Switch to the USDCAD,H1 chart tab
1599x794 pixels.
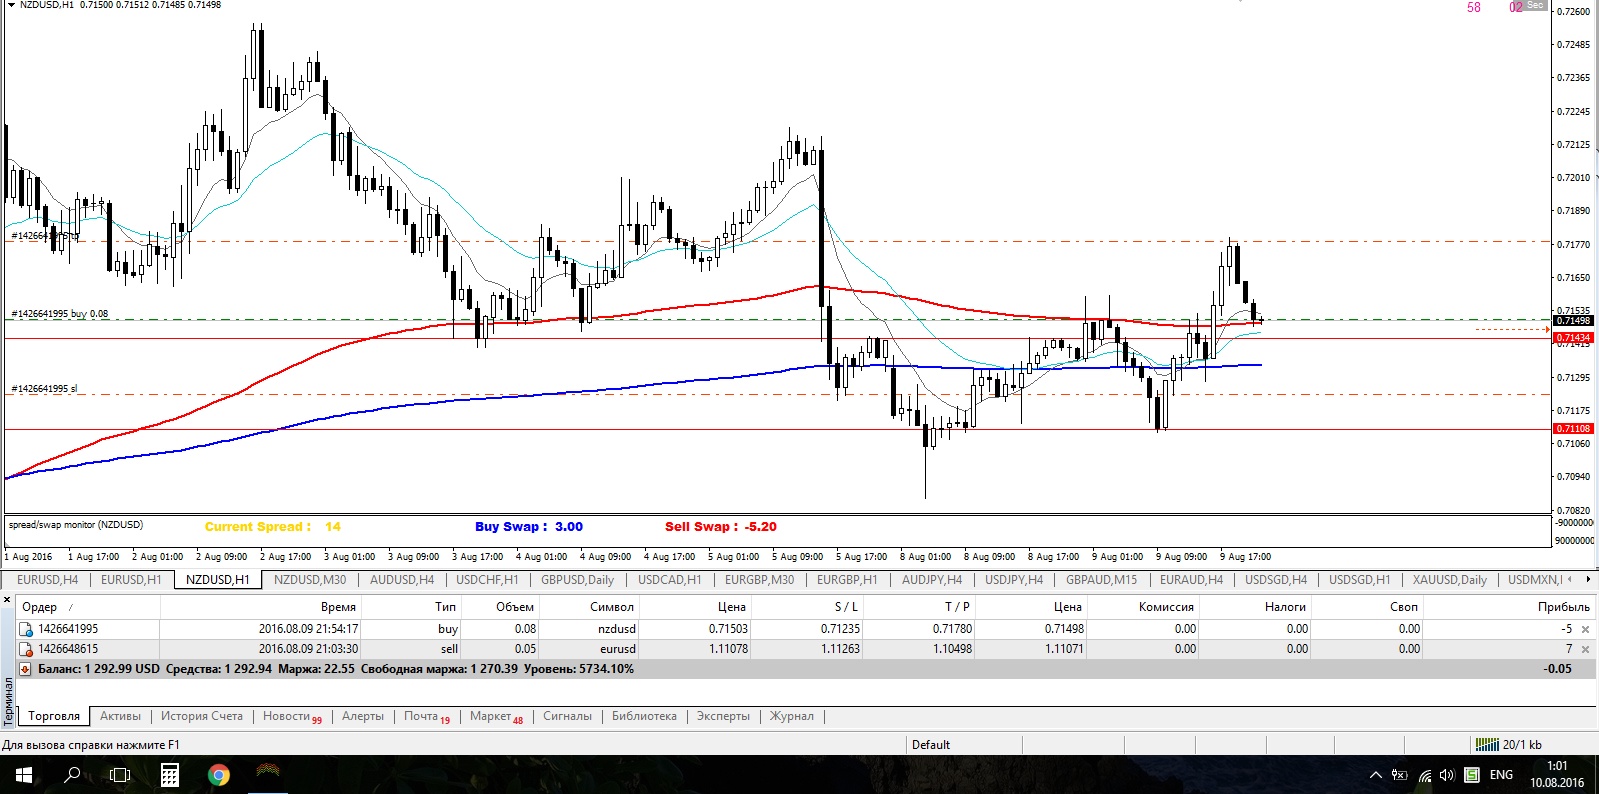670,580
